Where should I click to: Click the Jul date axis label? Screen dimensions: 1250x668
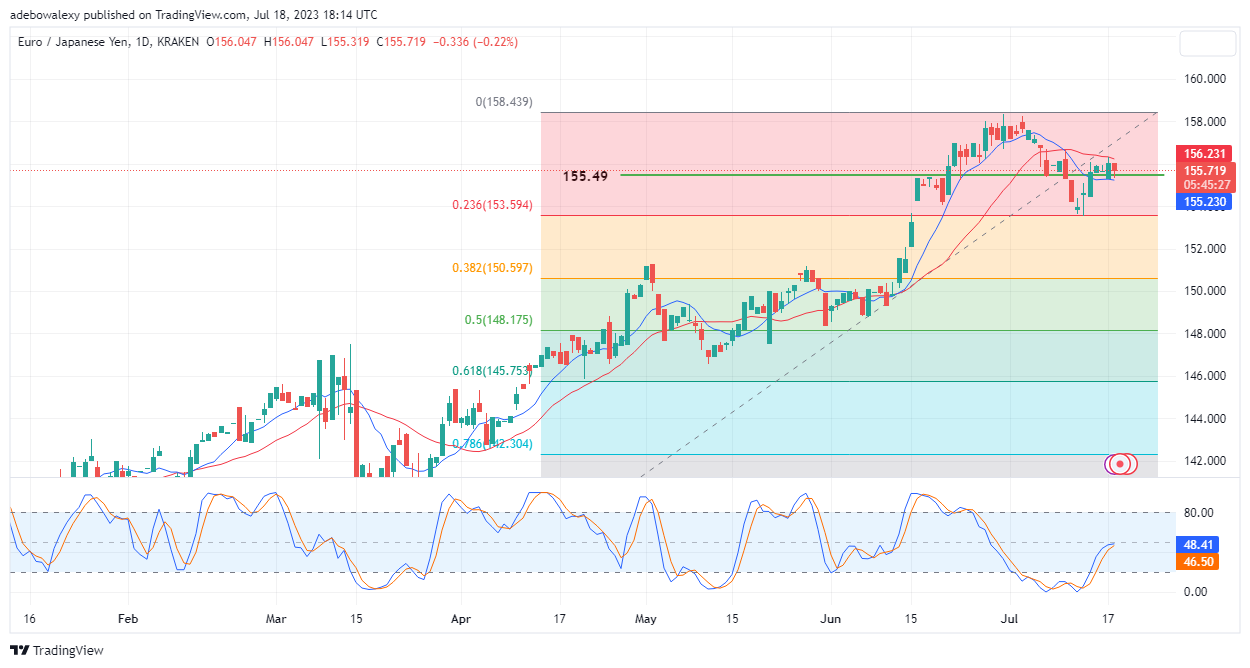(x=1008, y=619)
